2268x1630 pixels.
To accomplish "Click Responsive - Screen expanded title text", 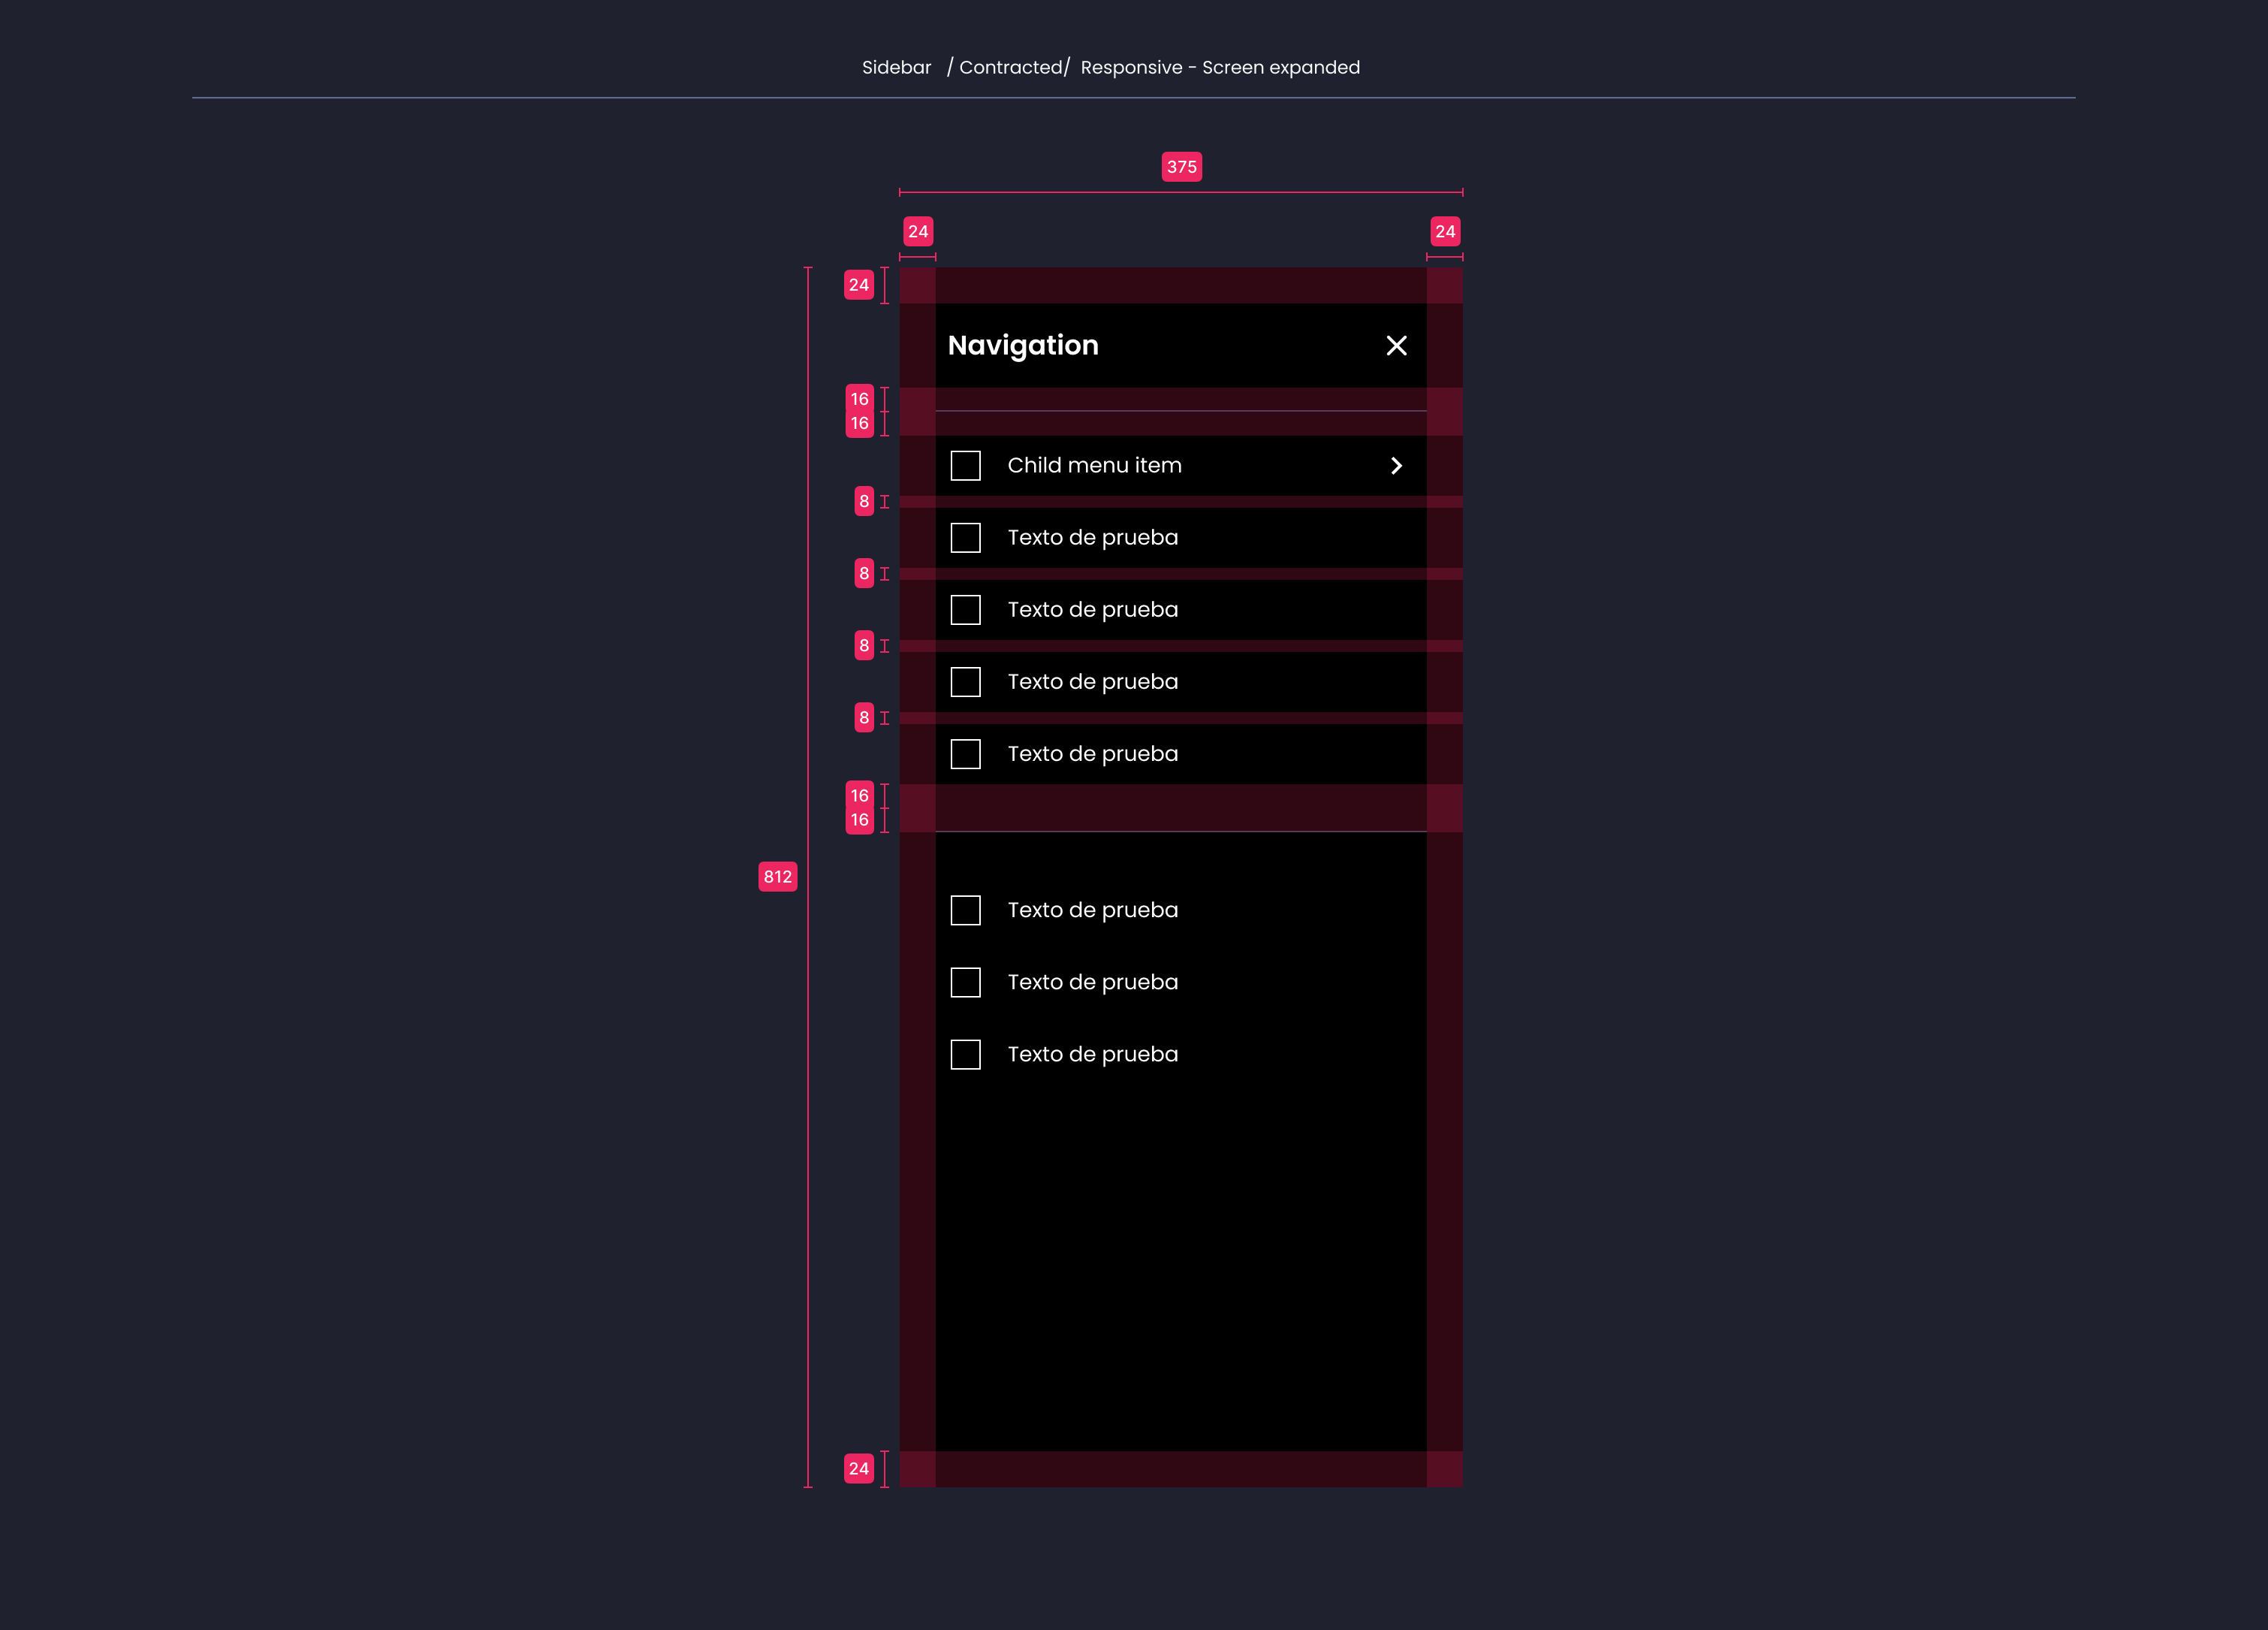I will pos(1220,68).
